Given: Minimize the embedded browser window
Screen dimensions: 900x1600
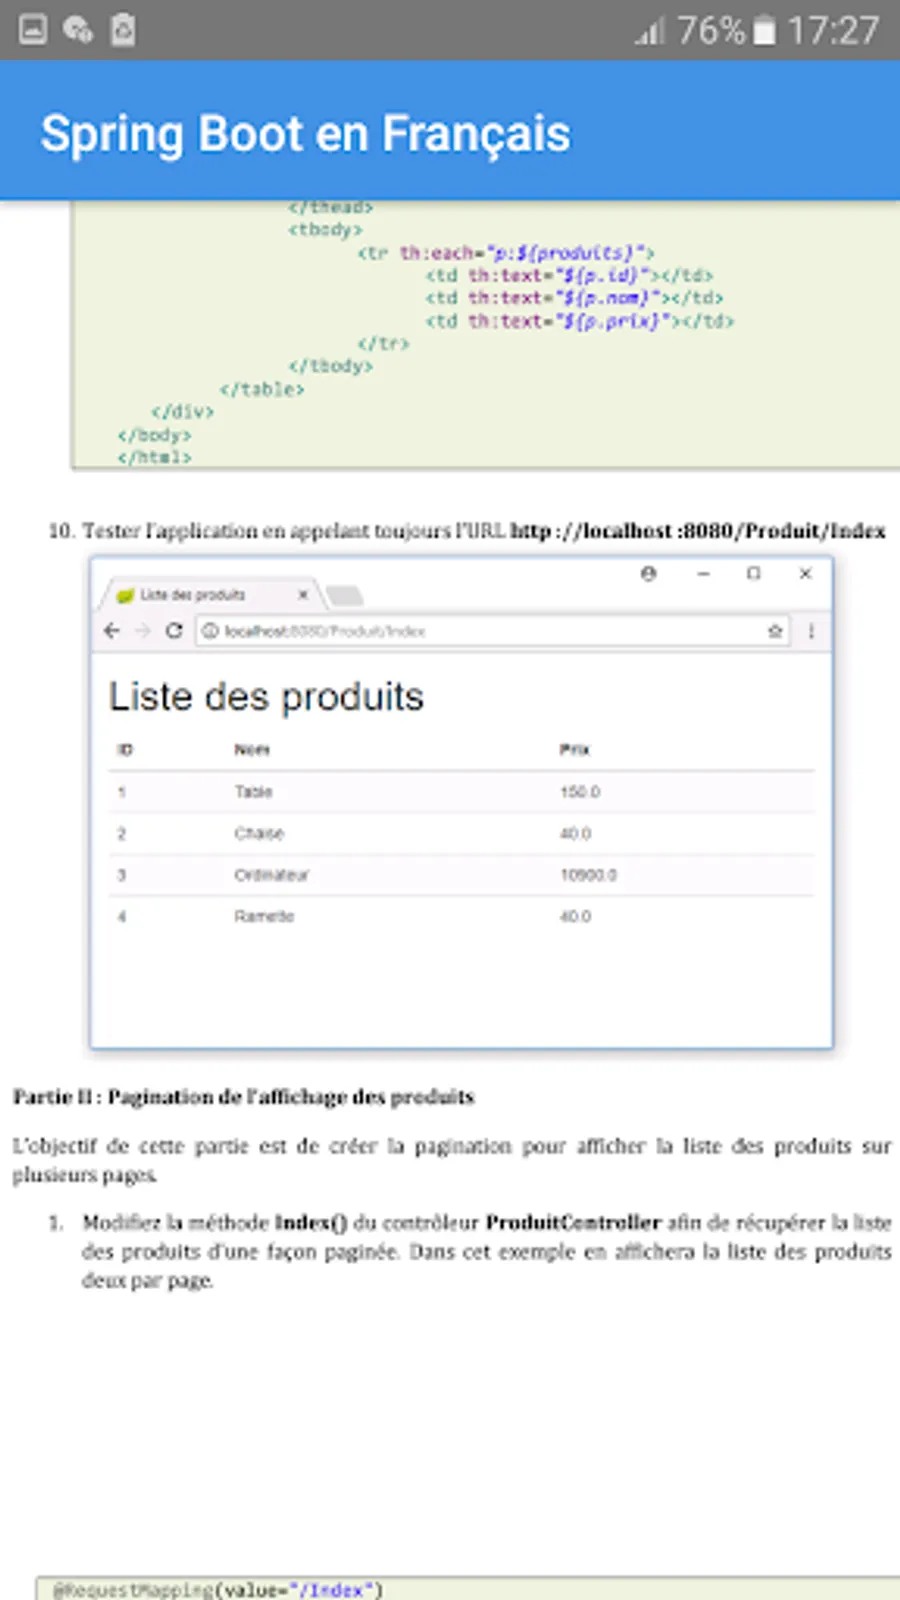Looking at the screenshot, I should coord(703,574).
